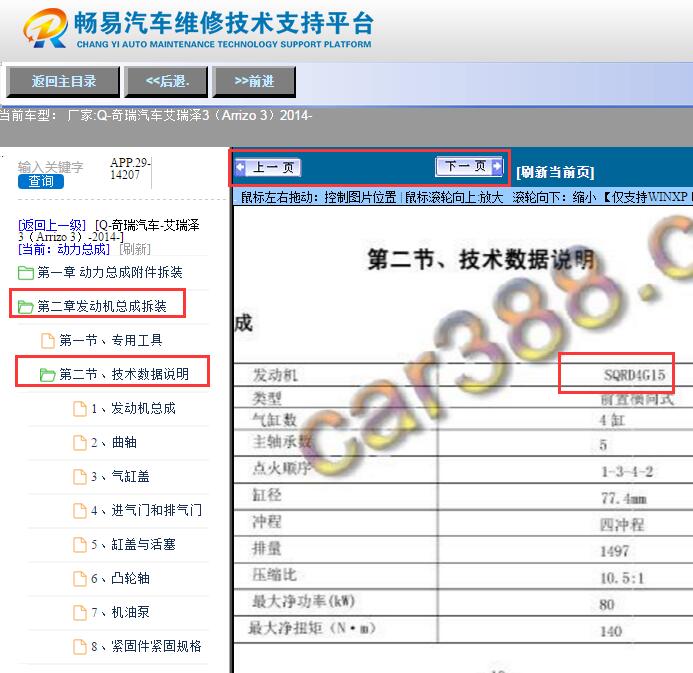Click document icon beside 7、机油泵
Viewport: 693px width, 673px height.
(80, 613)
